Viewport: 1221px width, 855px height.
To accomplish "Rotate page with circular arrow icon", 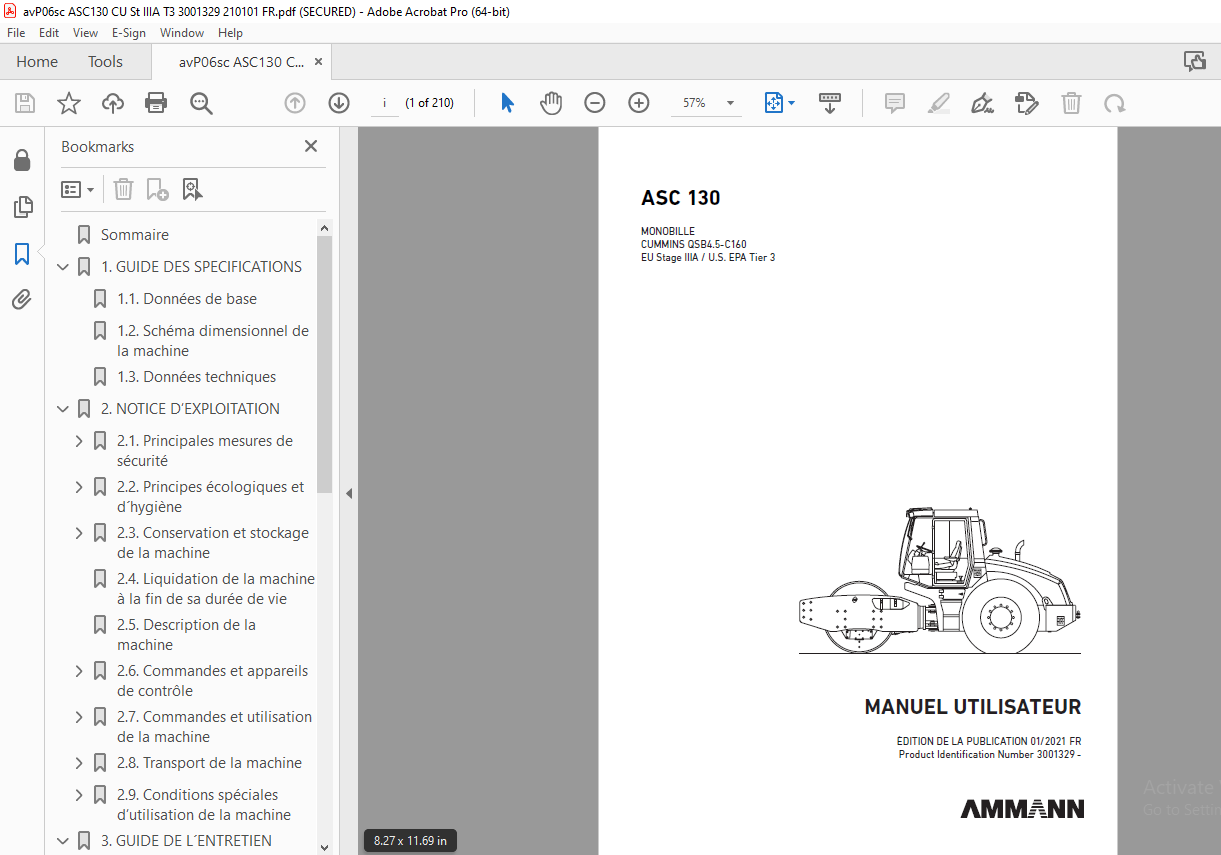I will (x=1114, y=103).
